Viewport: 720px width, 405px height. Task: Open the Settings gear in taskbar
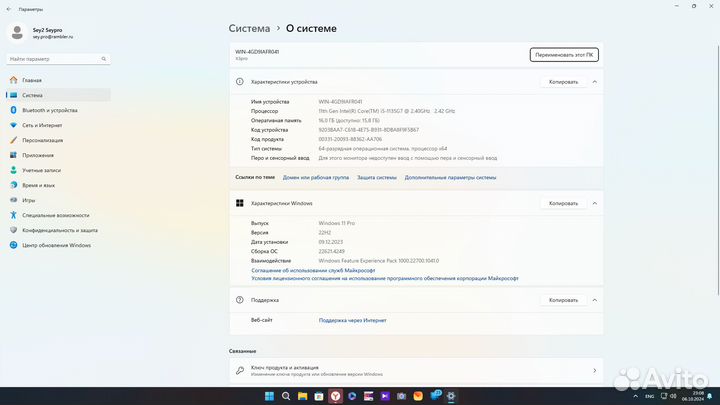(x=451, y=396)
